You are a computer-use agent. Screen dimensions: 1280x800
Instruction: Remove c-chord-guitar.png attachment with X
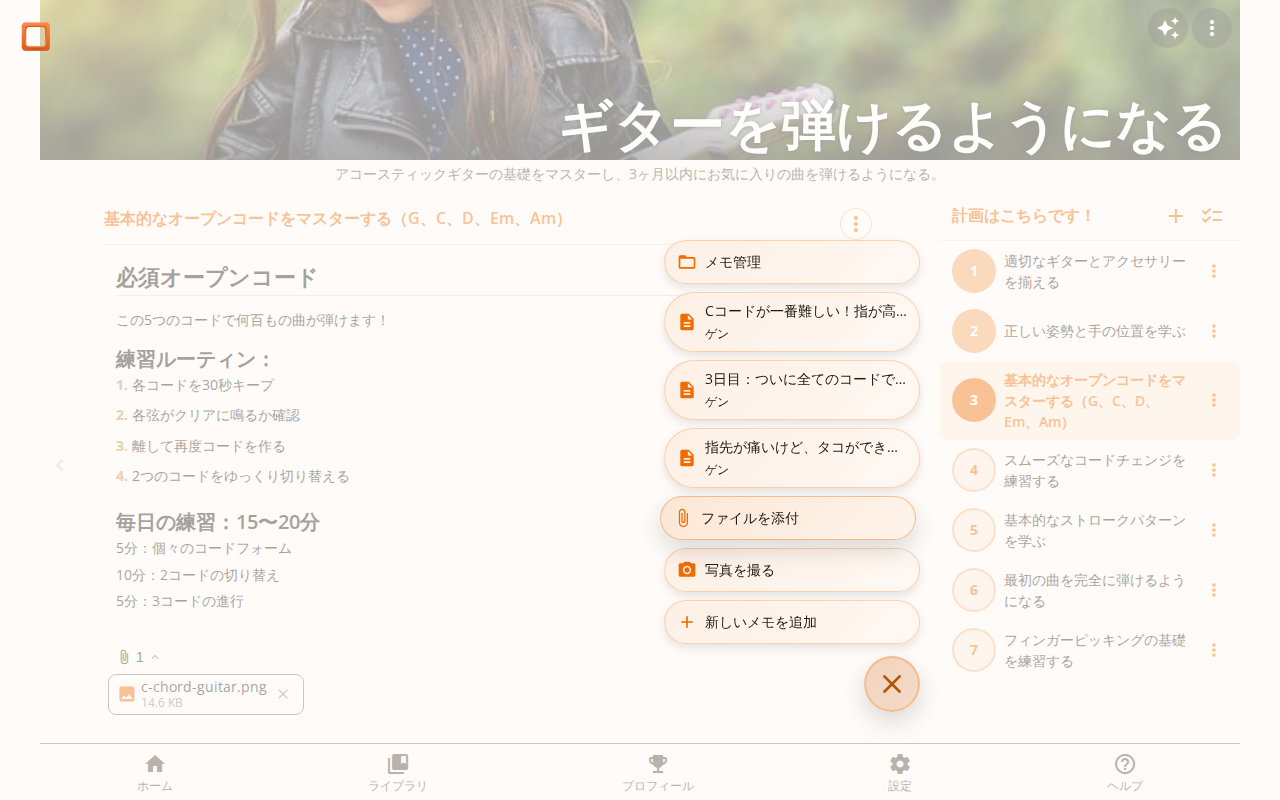coord(283,694)
